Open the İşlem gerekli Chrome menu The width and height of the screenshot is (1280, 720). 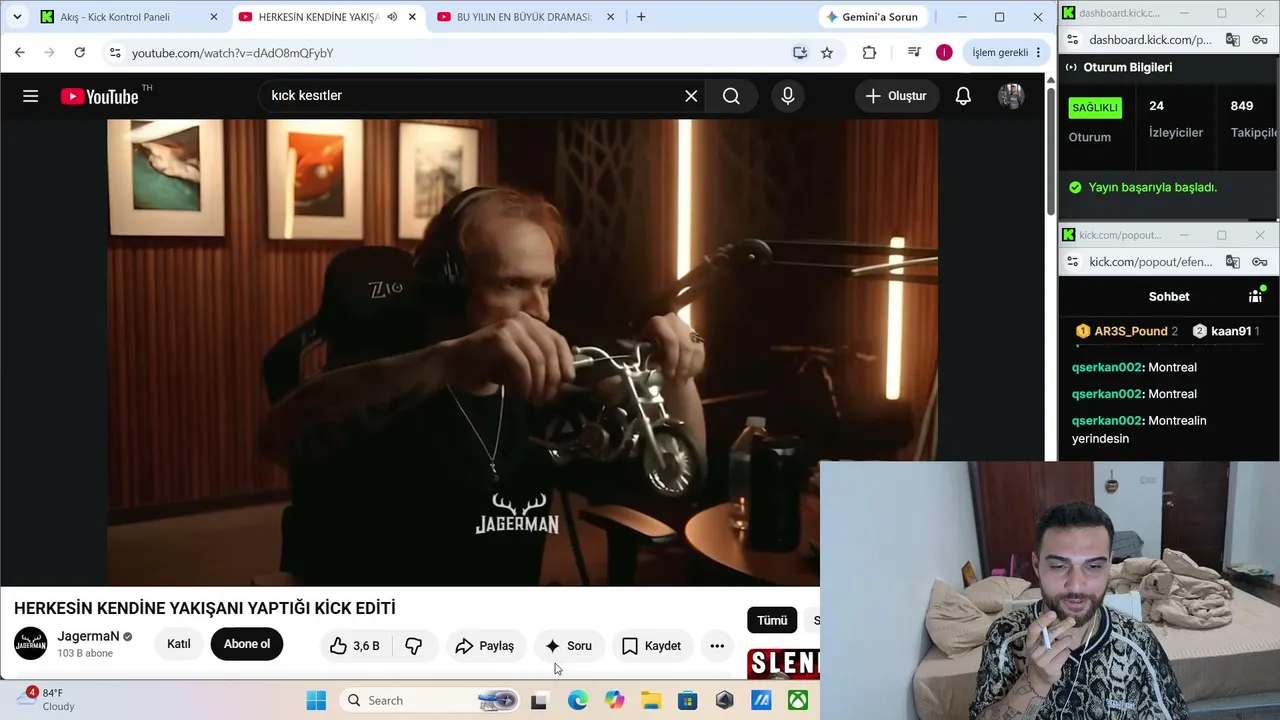click(1008, 53)
